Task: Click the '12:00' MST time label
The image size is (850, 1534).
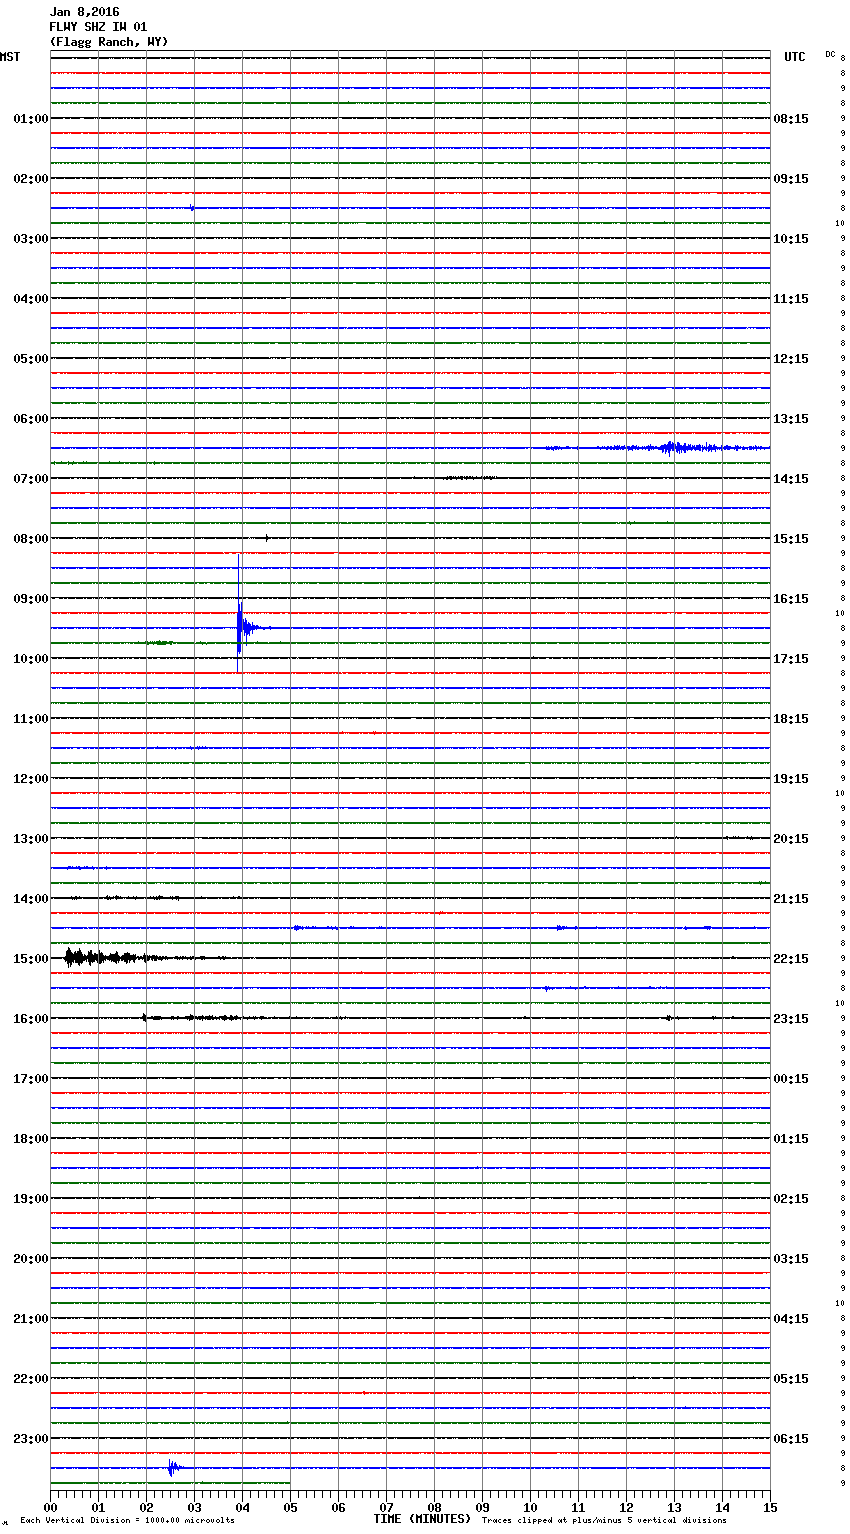Action: (31, 779)
